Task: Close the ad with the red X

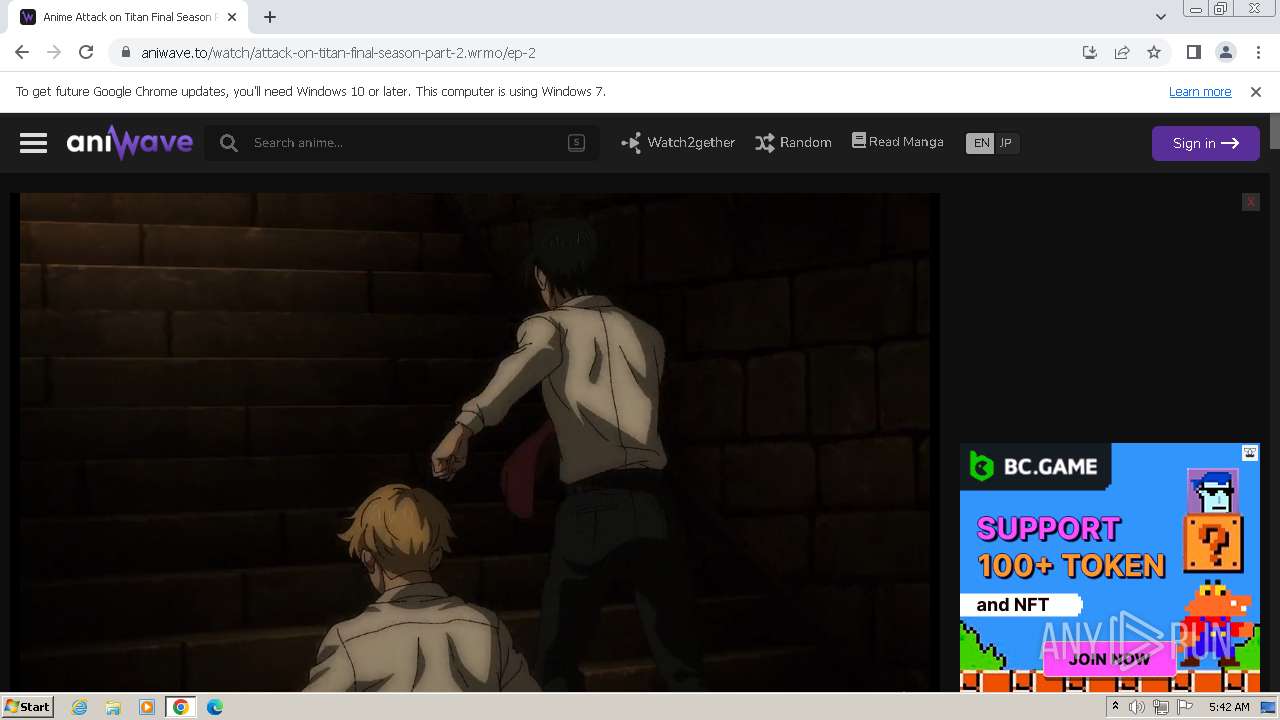Action: (x=1250, y=202)
